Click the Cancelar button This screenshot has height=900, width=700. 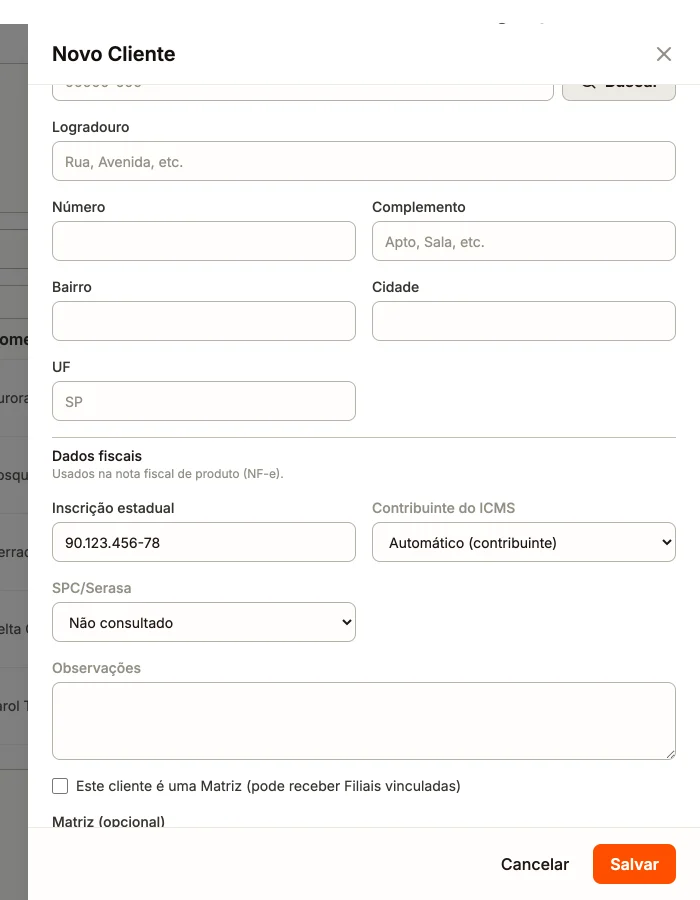click(x=535, y=864)
